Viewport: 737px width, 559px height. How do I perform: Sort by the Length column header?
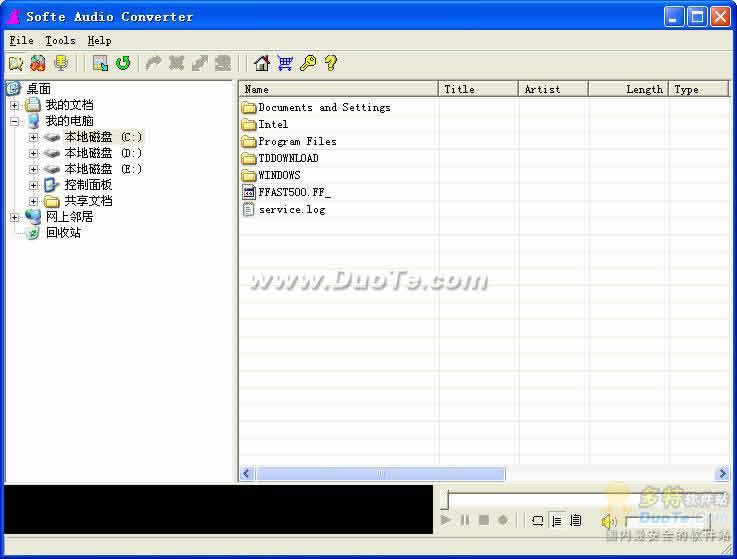(x=628, y=89)
